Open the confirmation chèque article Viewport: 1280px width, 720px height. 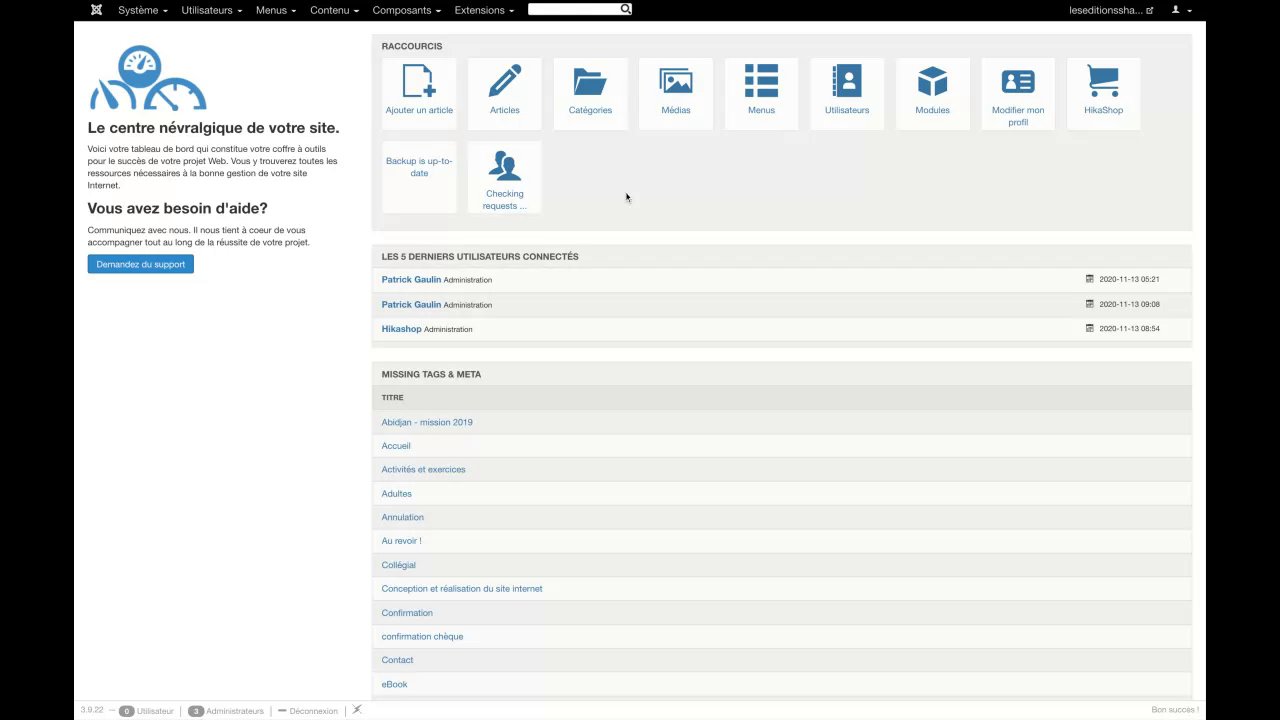[x=422, y=636]
